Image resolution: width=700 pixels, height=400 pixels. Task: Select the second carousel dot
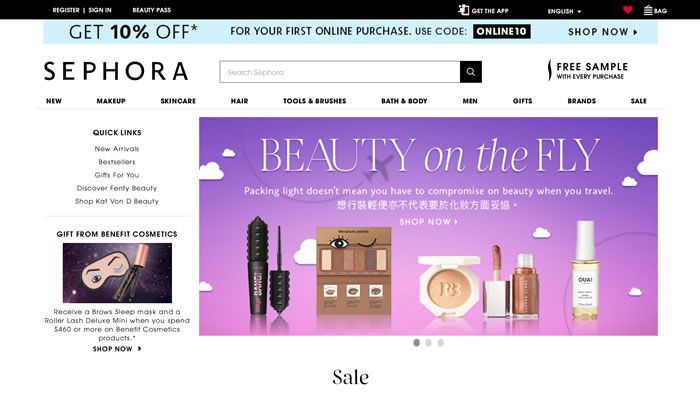pos(429,342)
